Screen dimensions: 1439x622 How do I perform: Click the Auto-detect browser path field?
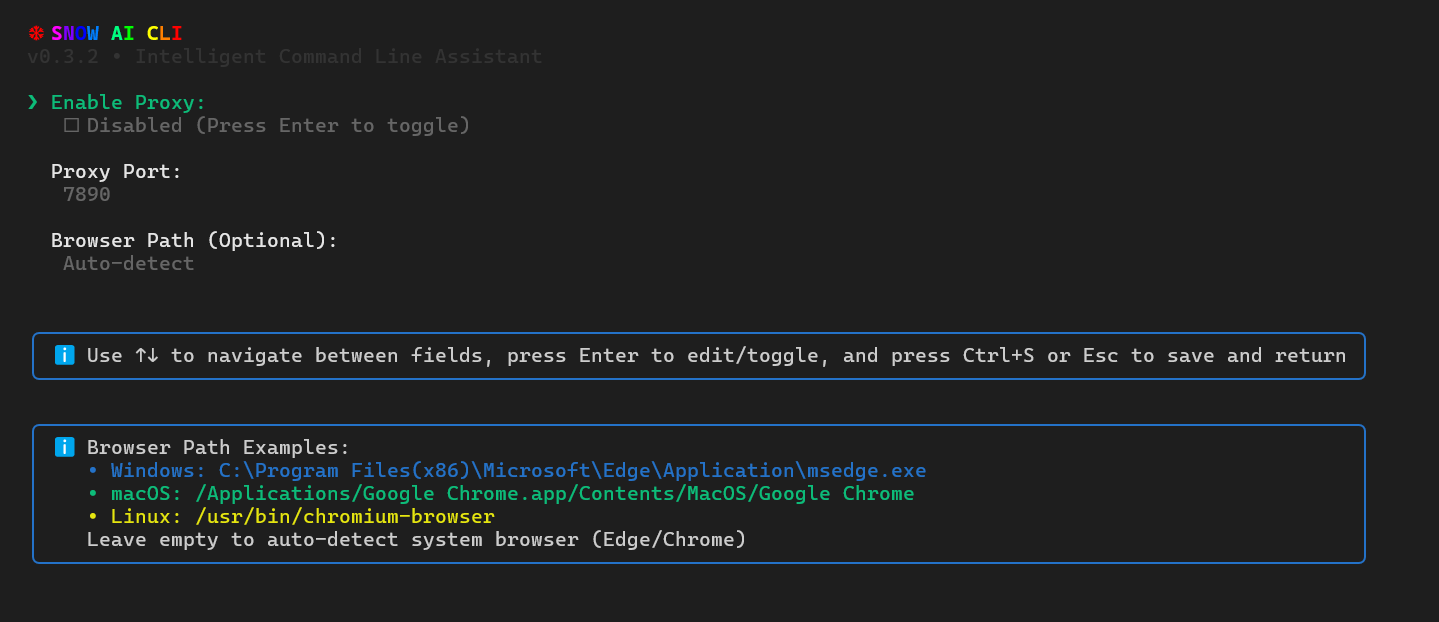point(128,263)
